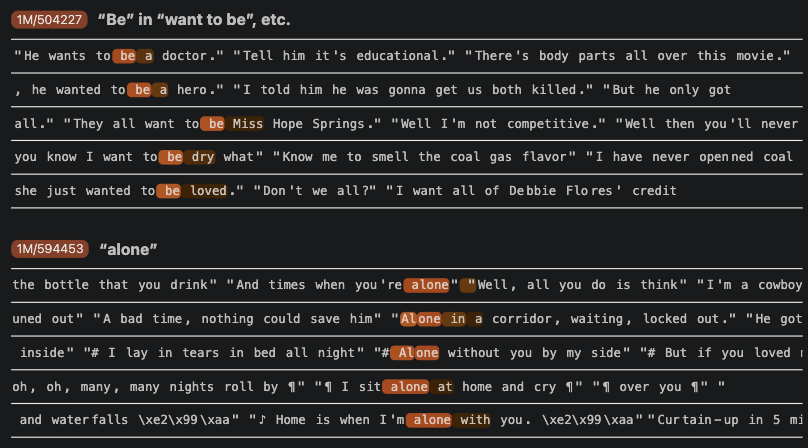
Task: Select highlighted "be" token in hero example
Action: [x=141, y=90]
